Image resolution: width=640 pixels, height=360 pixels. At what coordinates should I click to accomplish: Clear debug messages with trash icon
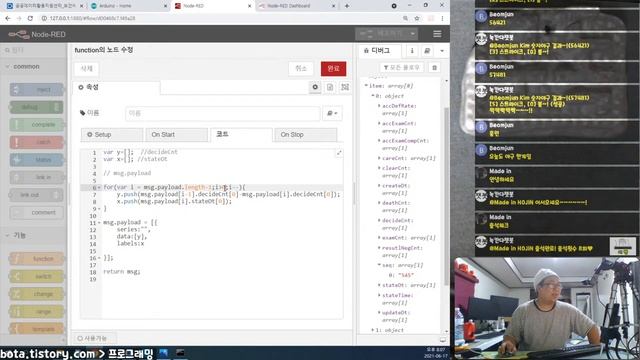[434, 67]
